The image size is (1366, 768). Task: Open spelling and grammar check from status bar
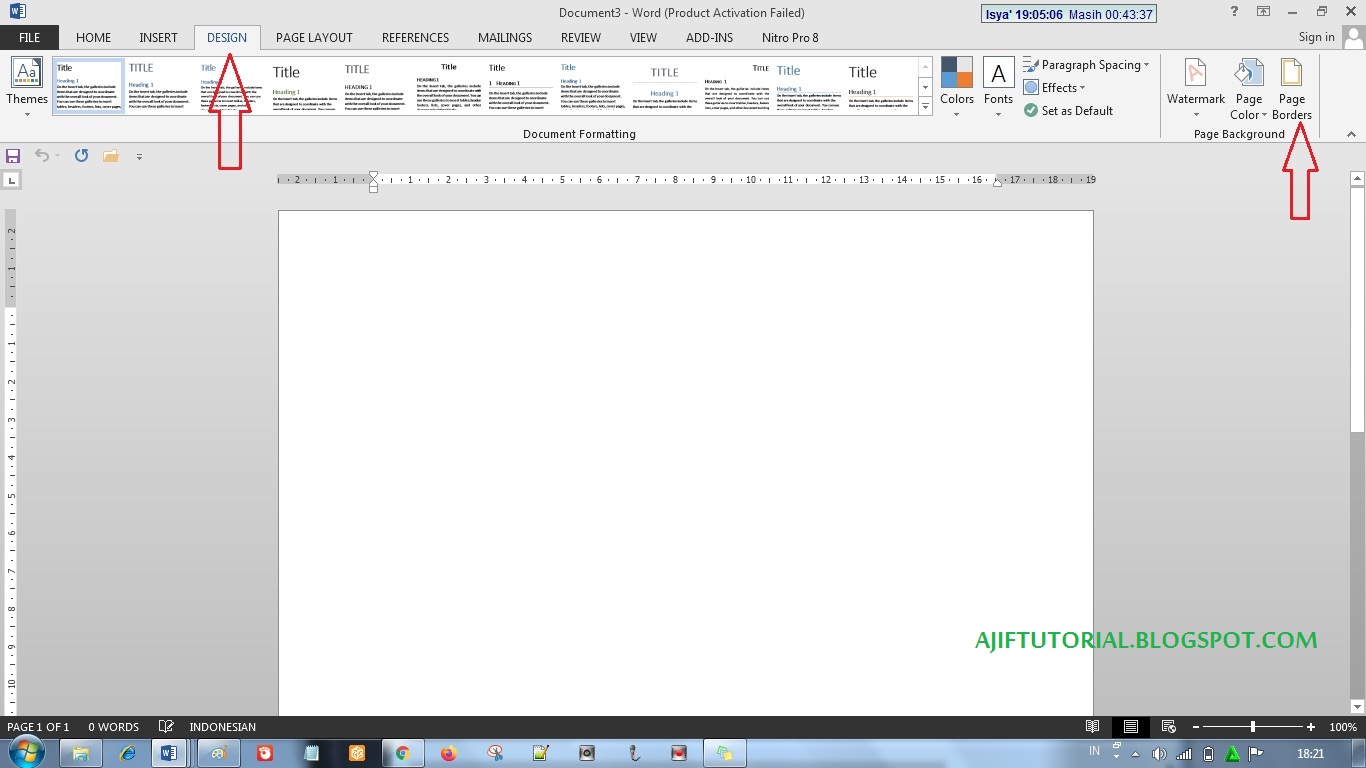point(166,726)
